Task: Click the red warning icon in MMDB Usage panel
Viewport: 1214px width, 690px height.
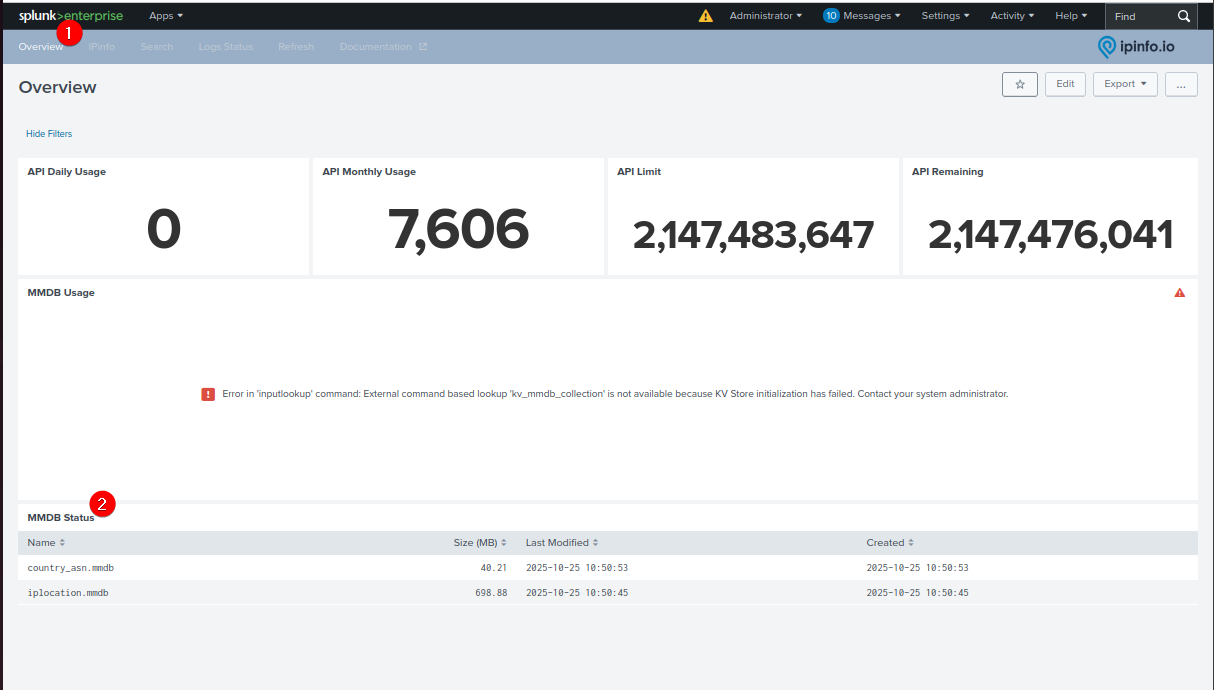Action: [1180, 292]
